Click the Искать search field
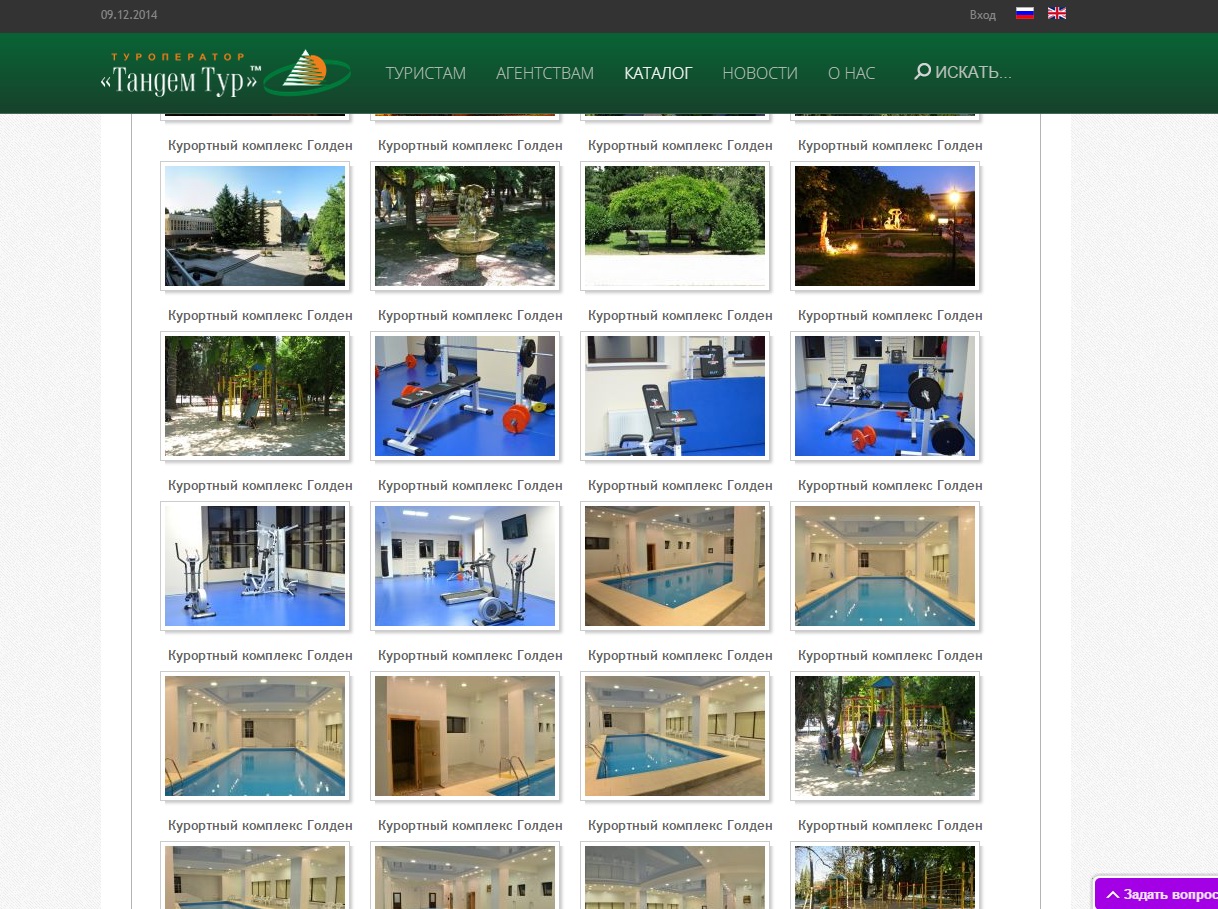The width and height of the screenshot is (1218, 909). 974,72
